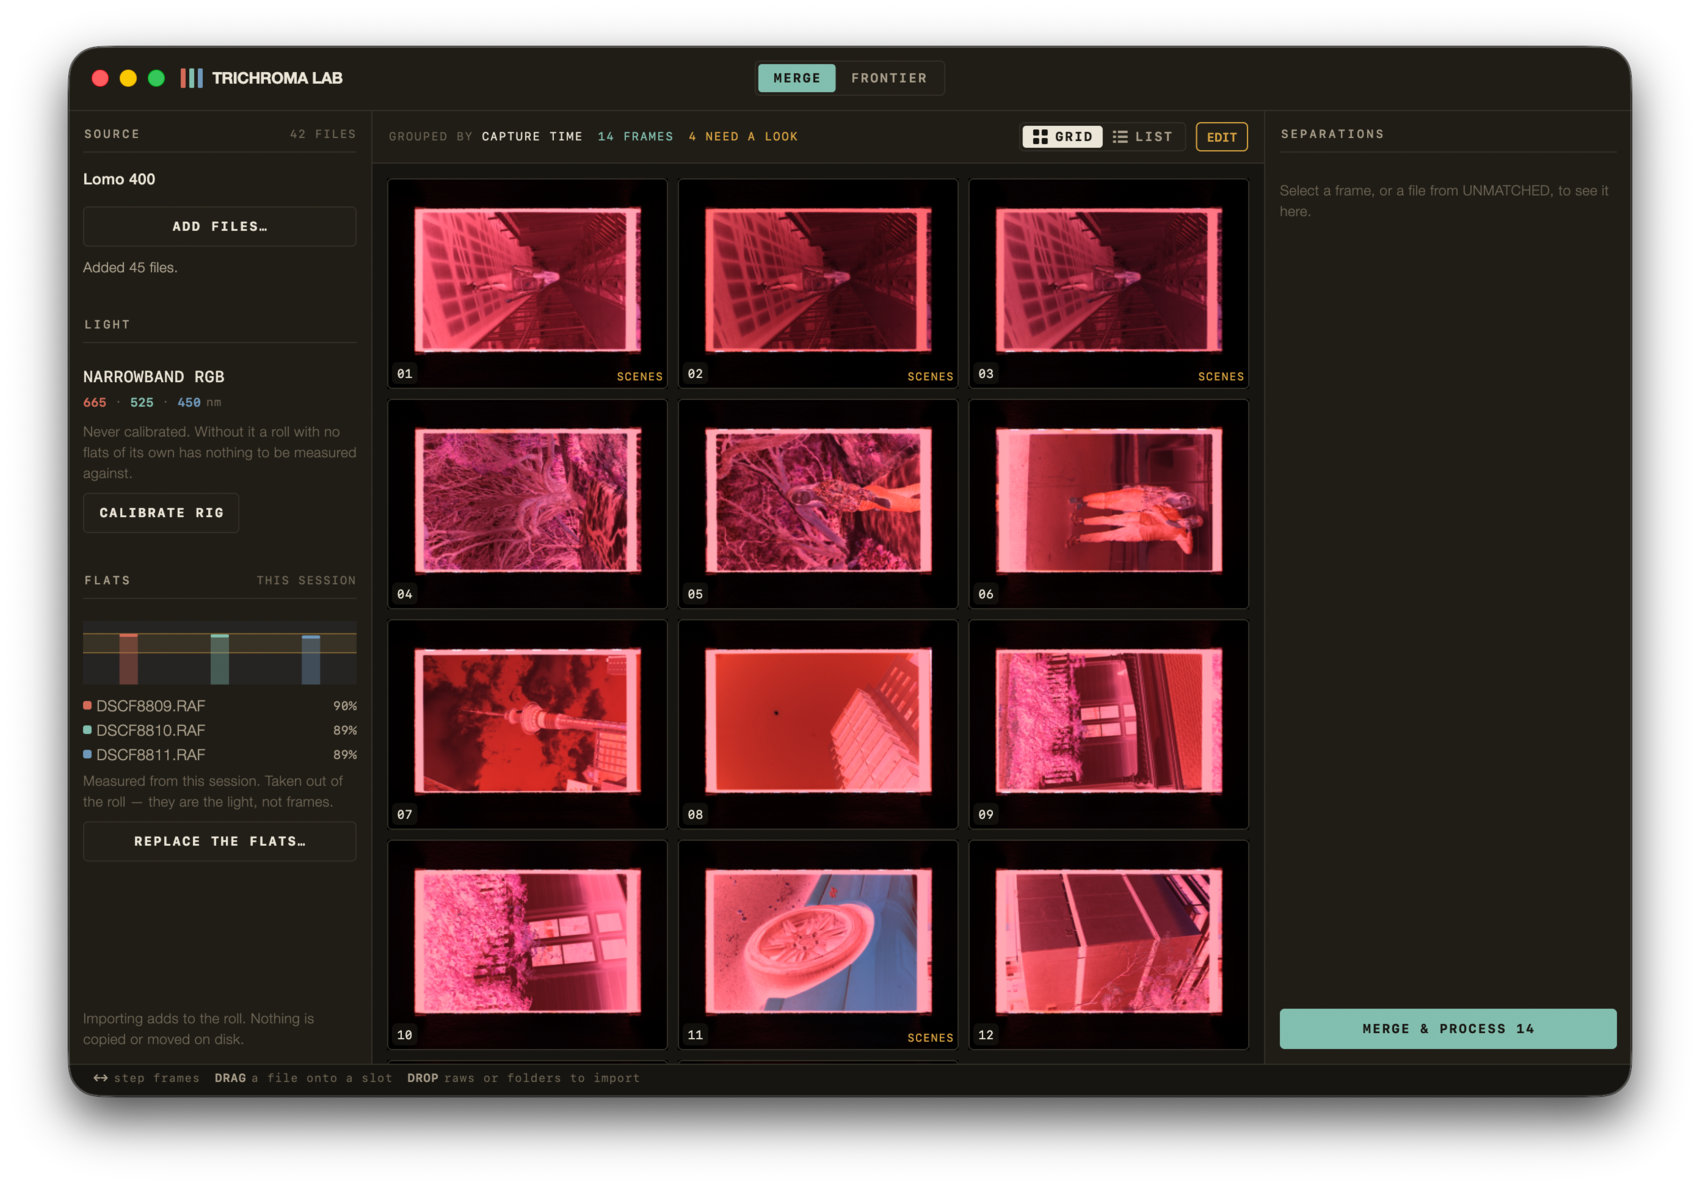This screenshot has height=1187, width=1700.
Task: Click the red bar in the flats histogram
Action: click(x=128, y=659)
